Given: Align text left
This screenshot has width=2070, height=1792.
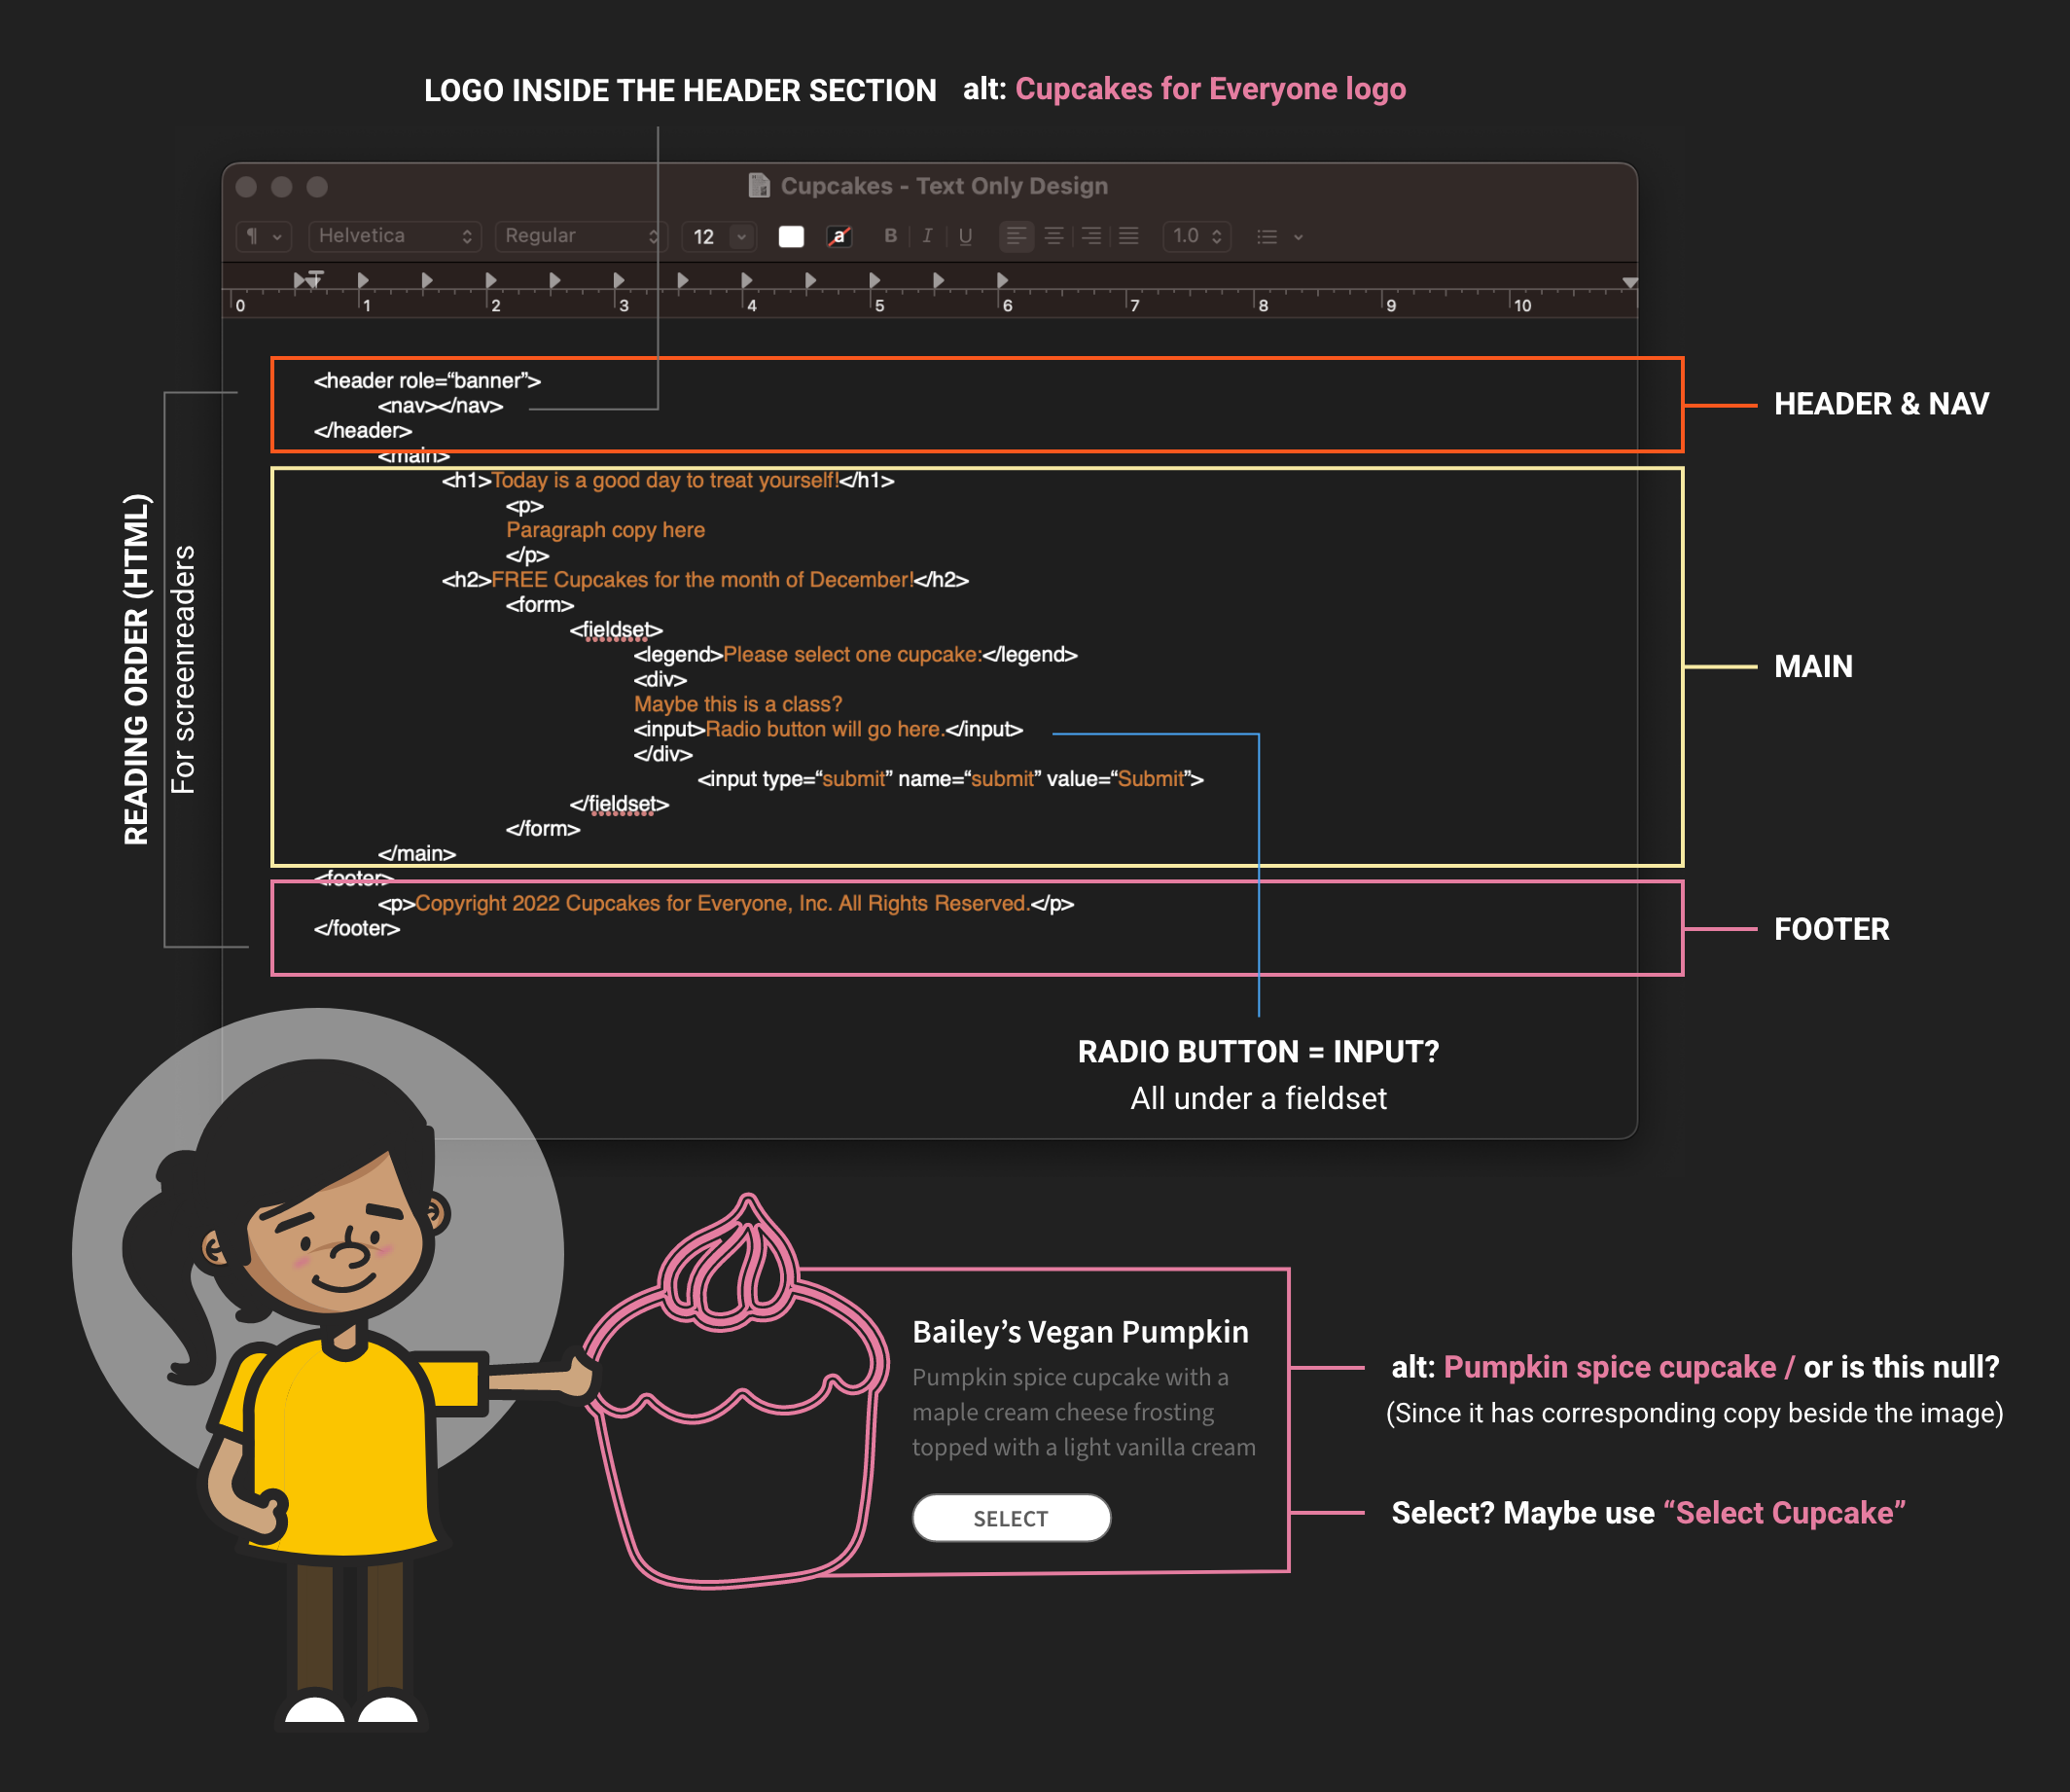Looking at the screenshot, I should click(x=1016, y=236).
